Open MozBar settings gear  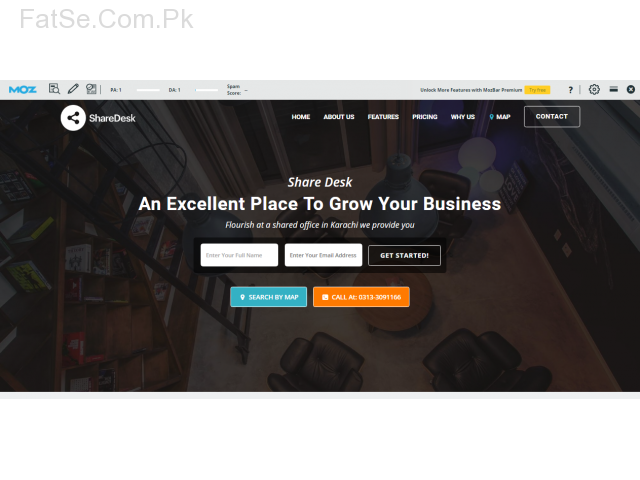[x=594, y=89]
